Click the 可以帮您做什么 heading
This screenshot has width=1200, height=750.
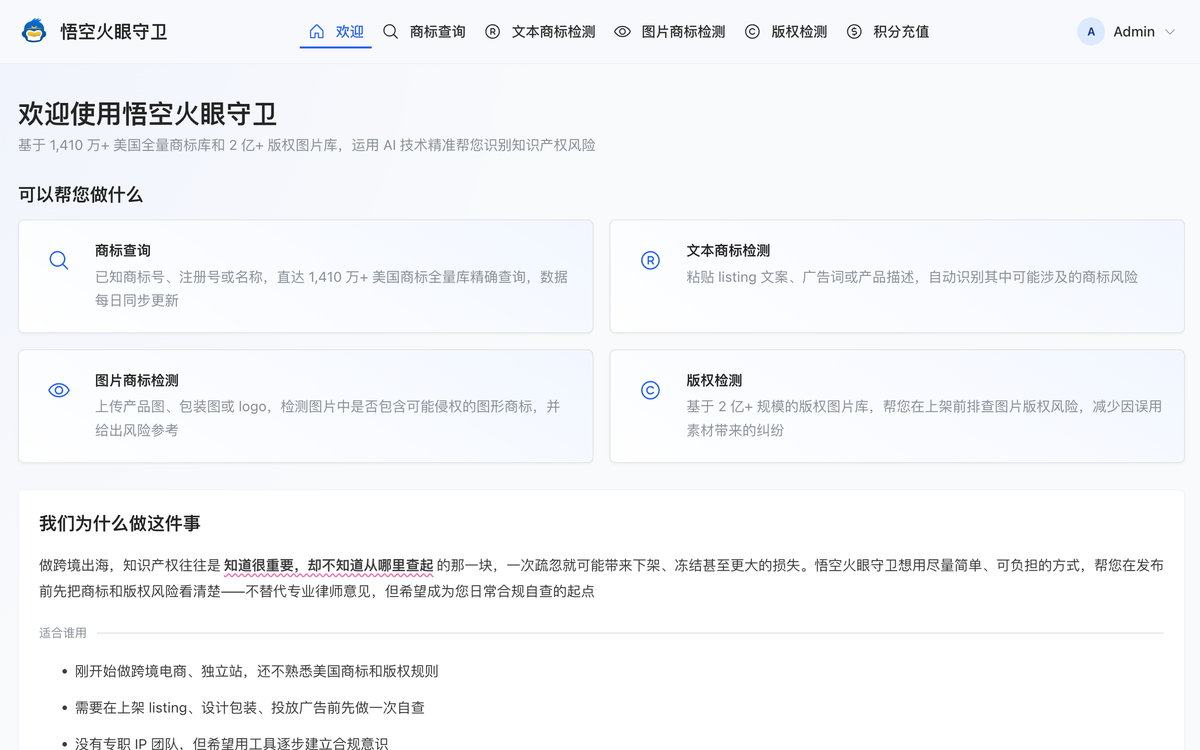(80, 195)
